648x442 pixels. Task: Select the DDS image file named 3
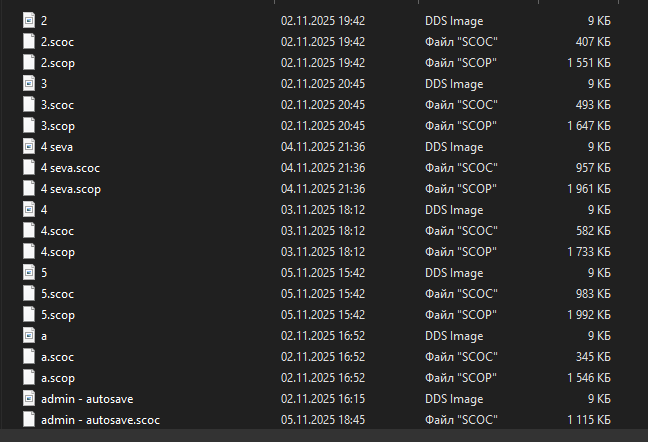45,83
